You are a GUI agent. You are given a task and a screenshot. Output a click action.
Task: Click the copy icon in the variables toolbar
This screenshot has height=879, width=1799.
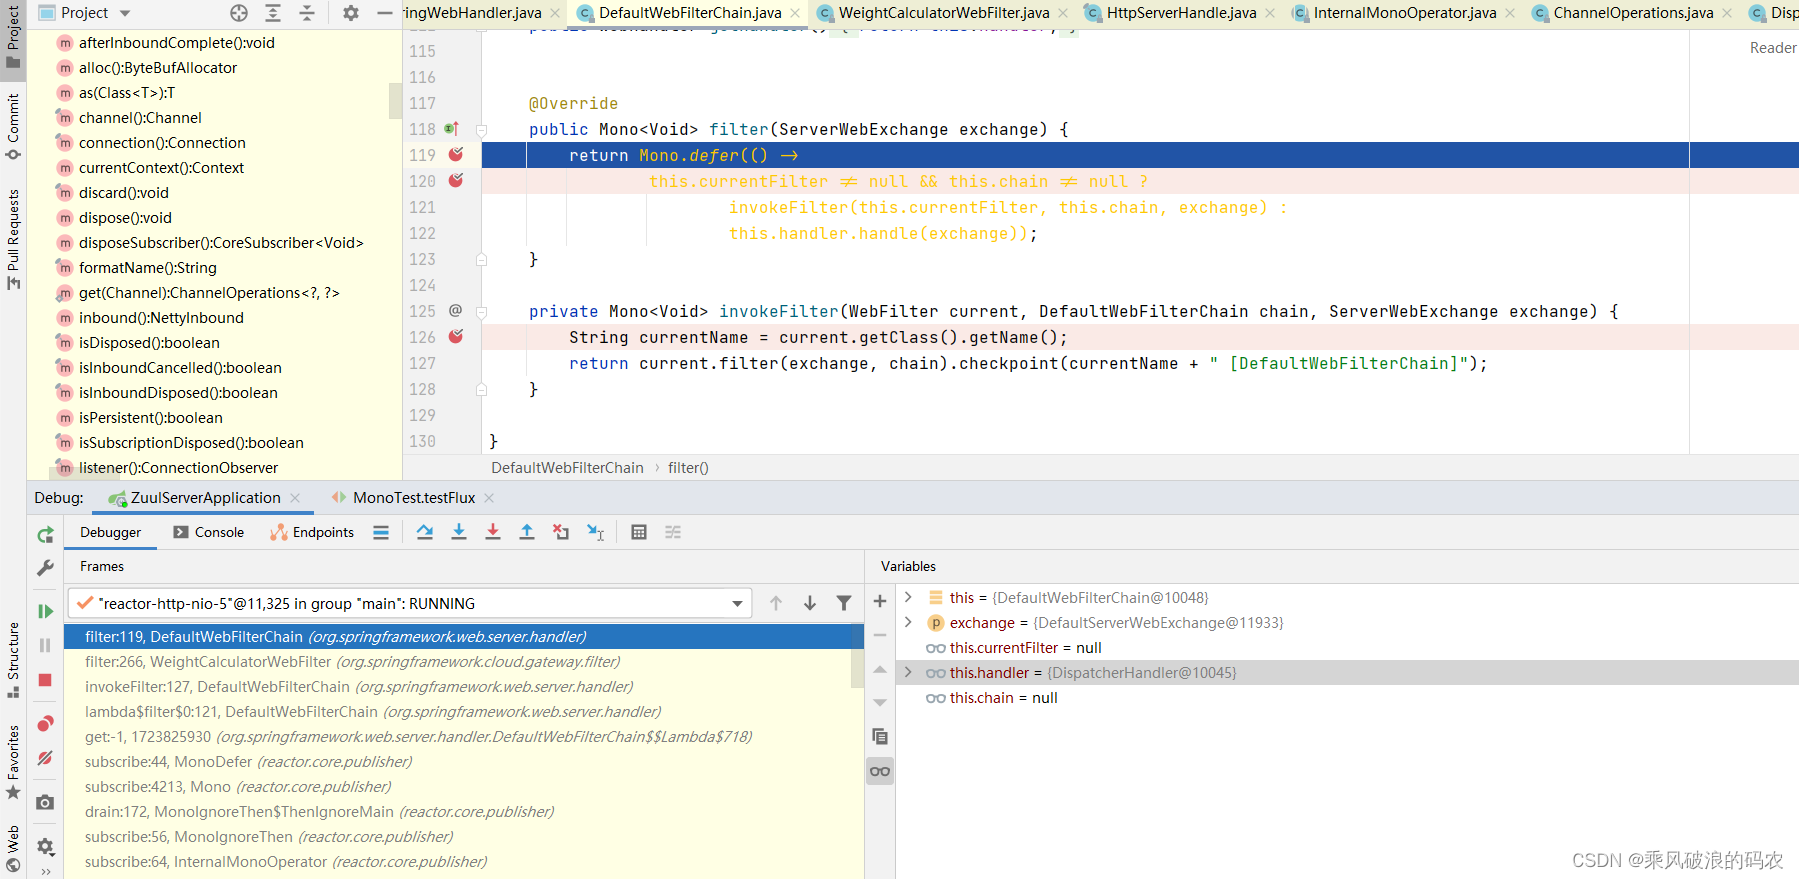coord(880,737)
